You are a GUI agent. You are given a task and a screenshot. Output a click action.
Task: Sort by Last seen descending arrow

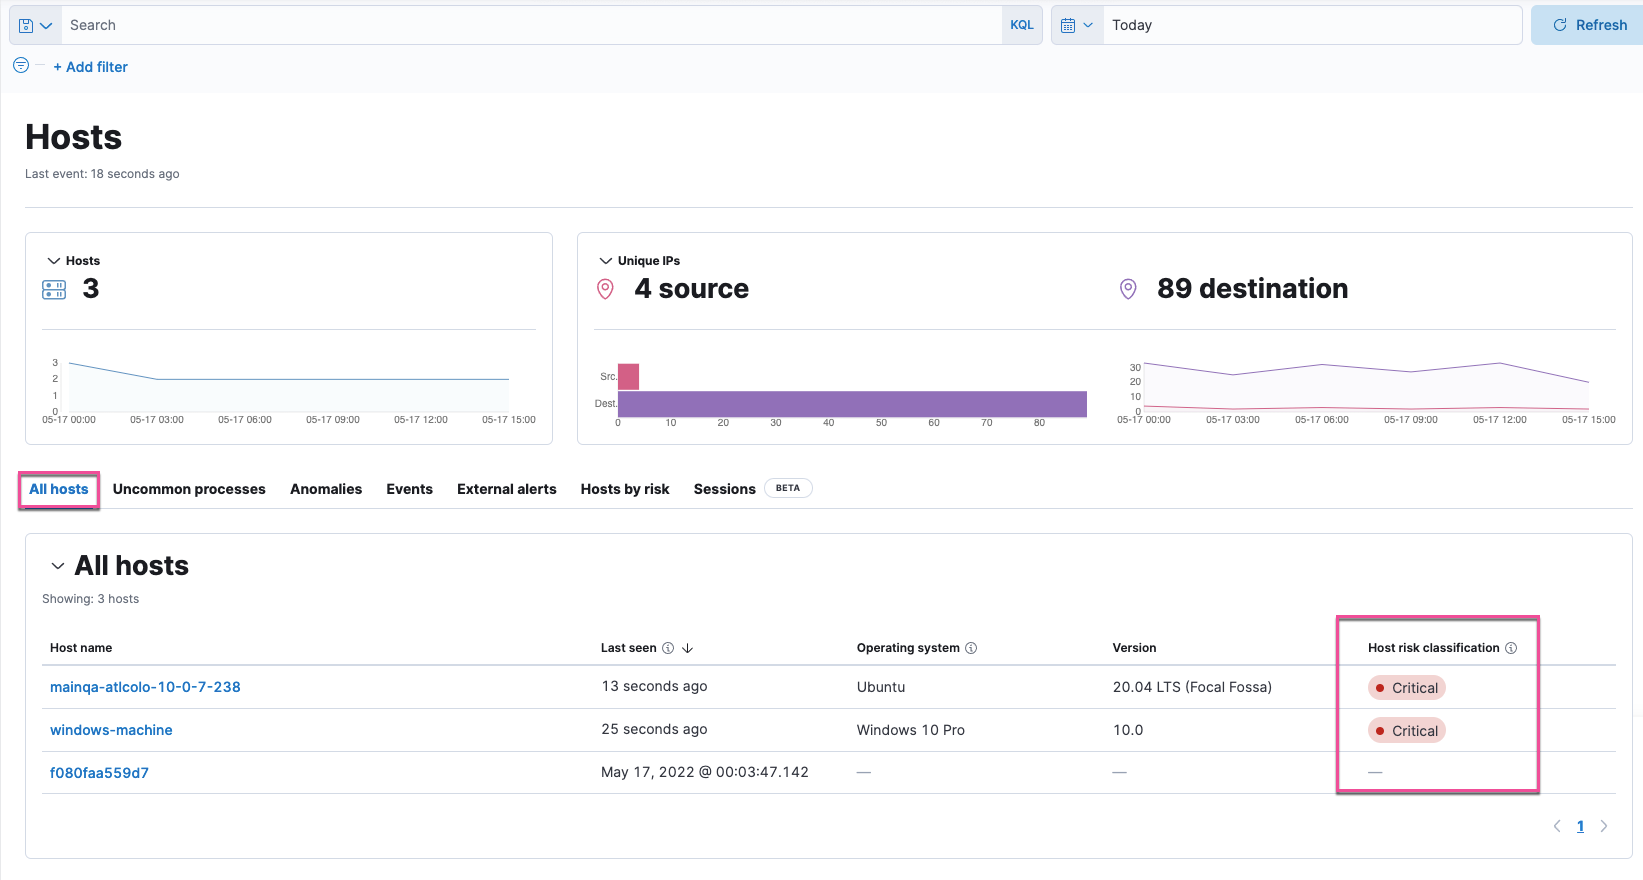688,648
